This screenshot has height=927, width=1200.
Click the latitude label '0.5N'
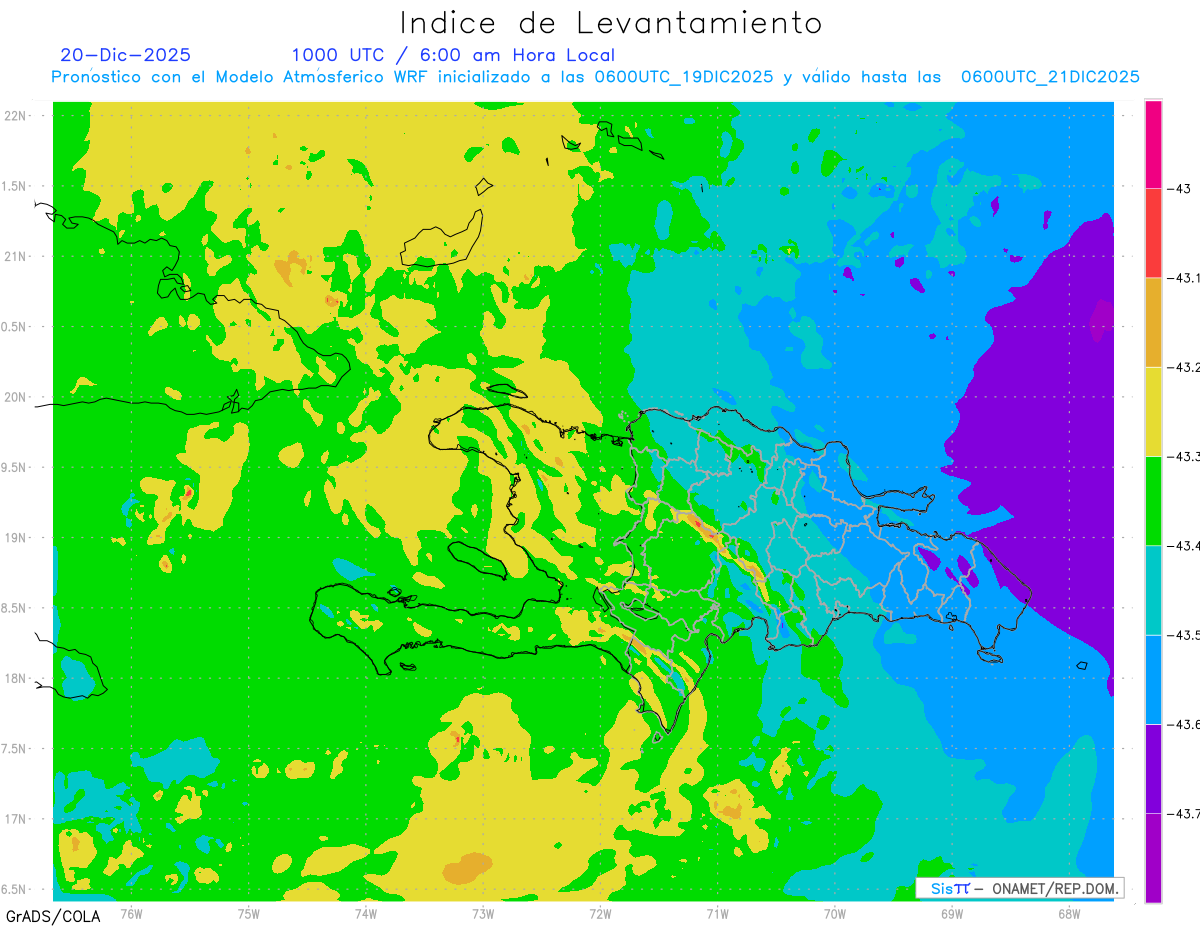14,327
